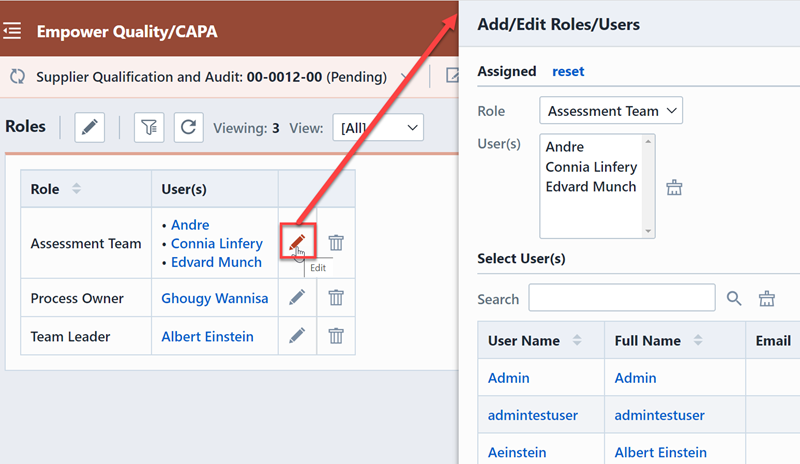Image resolution: width=800 pixels, height=464 pixels.
Task: Delete the Assessment Team role row
Action: (x=336, y=242)
